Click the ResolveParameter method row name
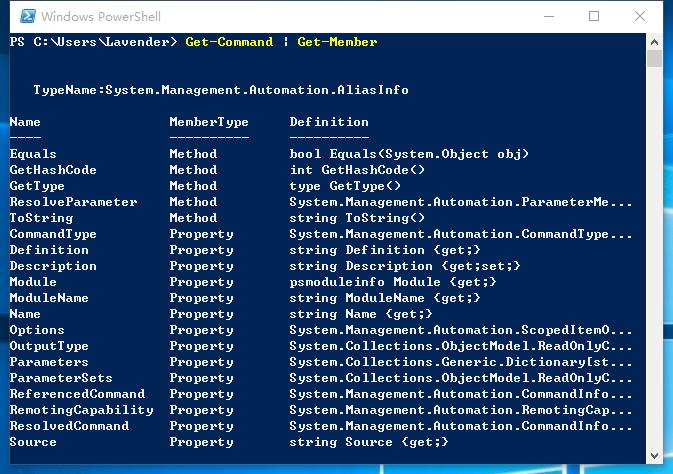Viewport: 673px width, 474px height. [x=73, y=202]
